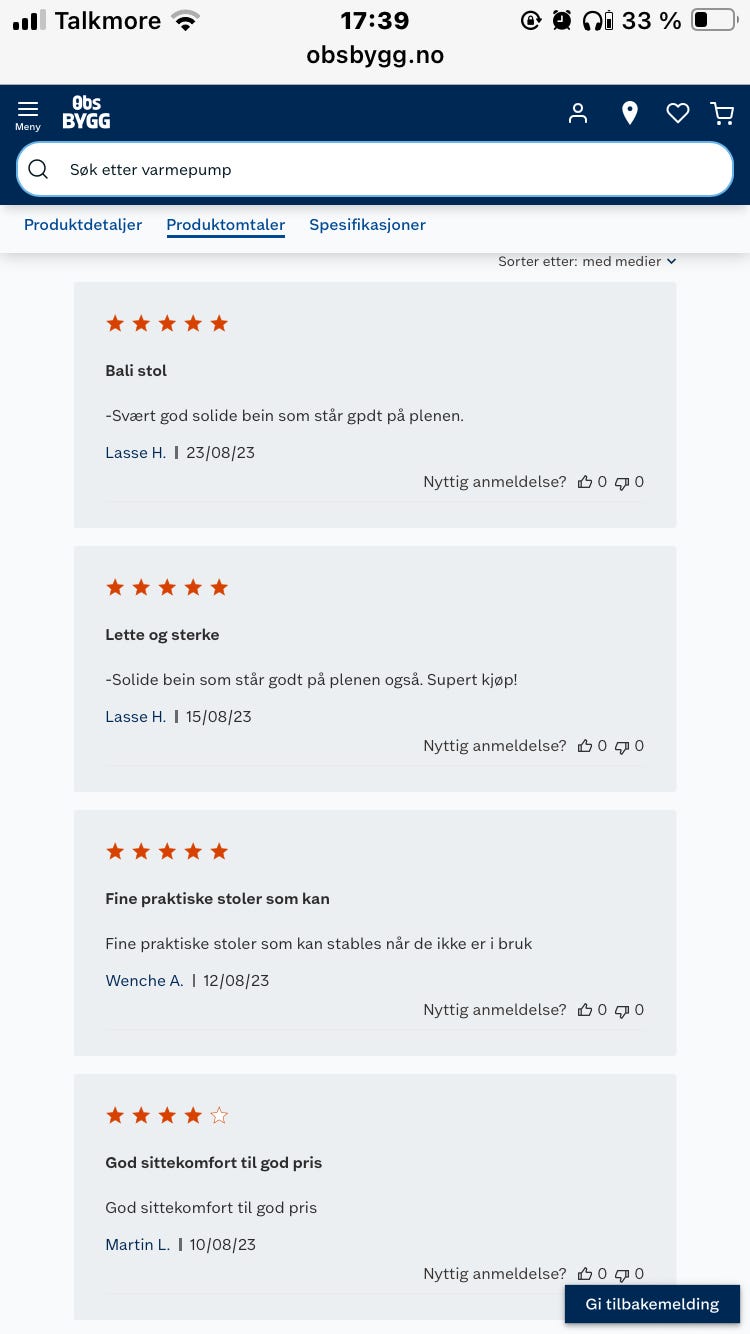This screenshot has height=1334, width=750.
Task: Expand the Sorter etter dropdown
Action: point(587,261)
